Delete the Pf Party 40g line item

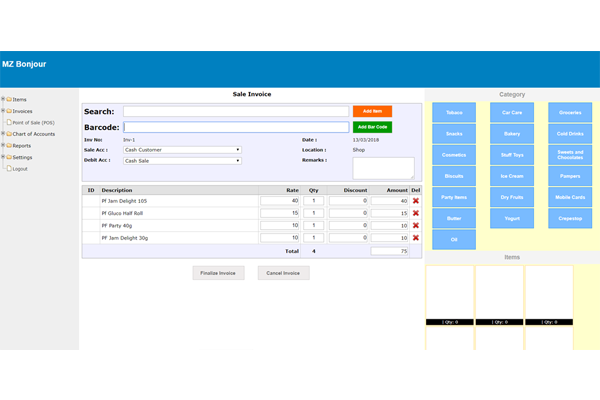[x=416, y=225]
